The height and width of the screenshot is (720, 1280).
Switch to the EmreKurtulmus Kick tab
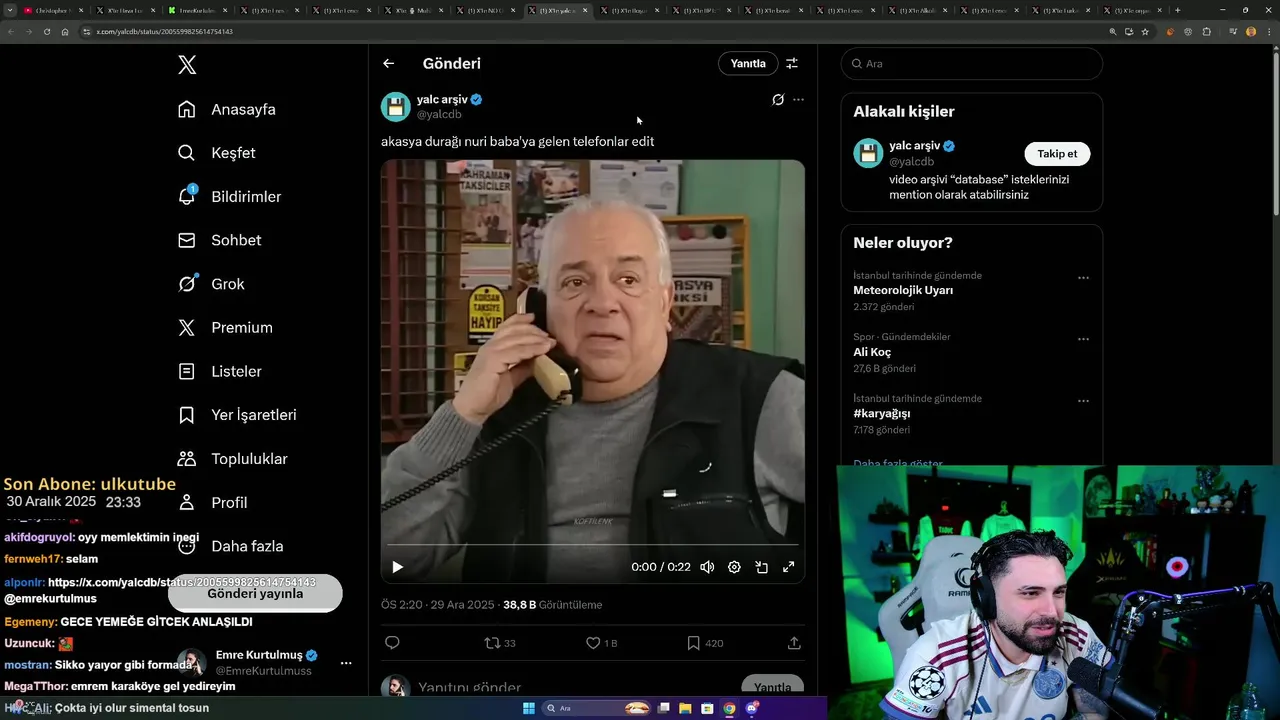coord(198,10)
